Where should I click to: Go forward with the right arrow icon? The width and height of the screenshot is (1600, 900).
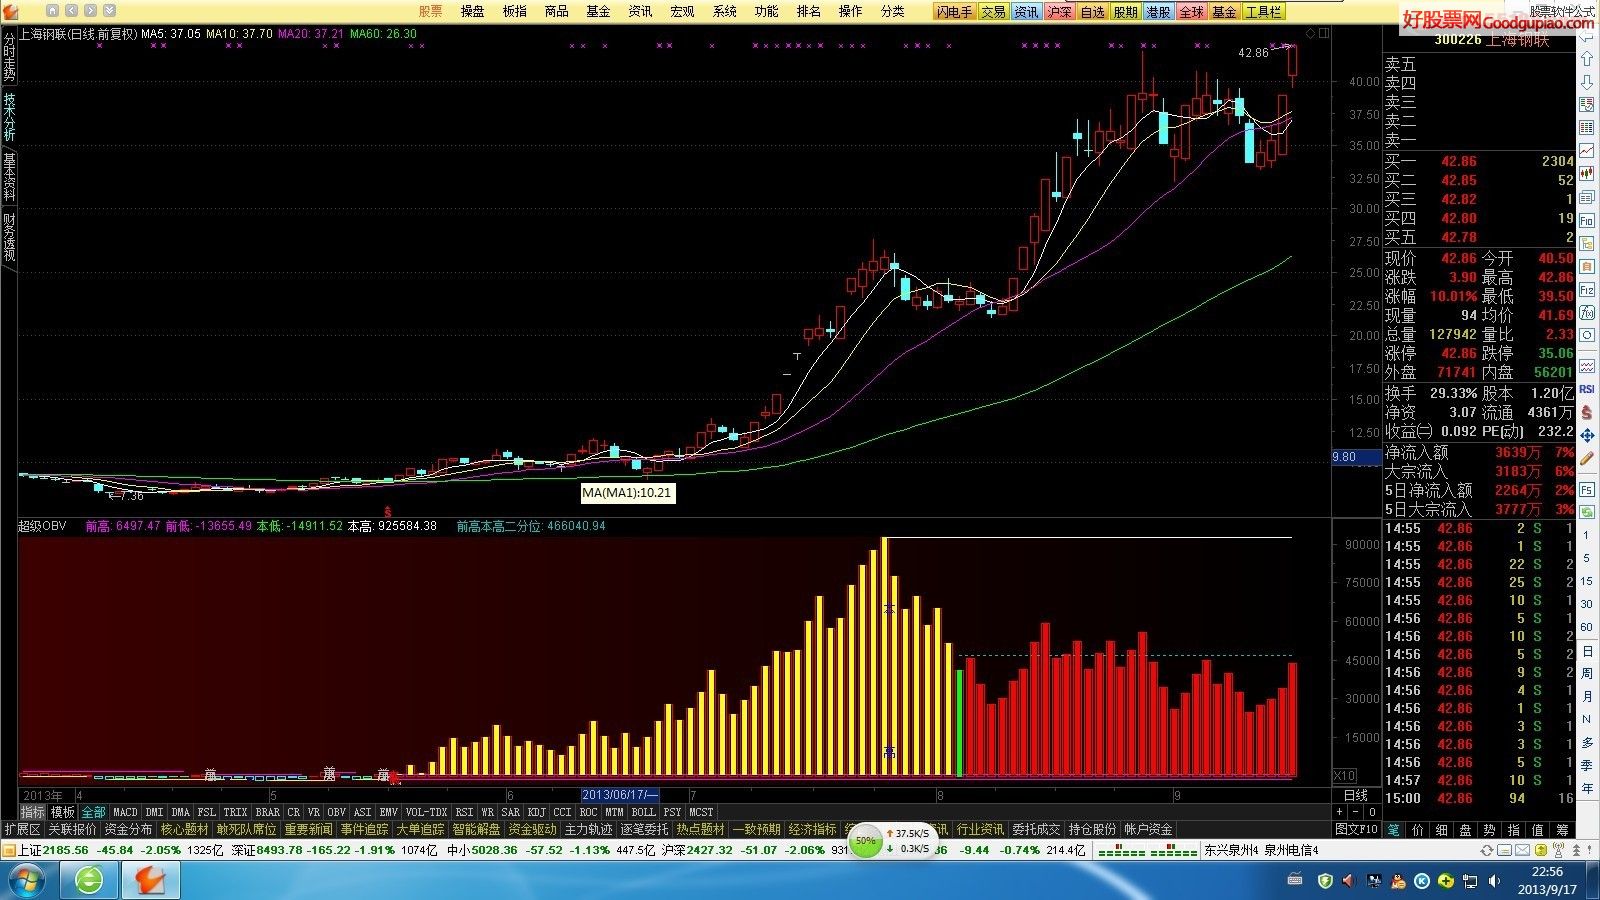[x=91, y=11]
